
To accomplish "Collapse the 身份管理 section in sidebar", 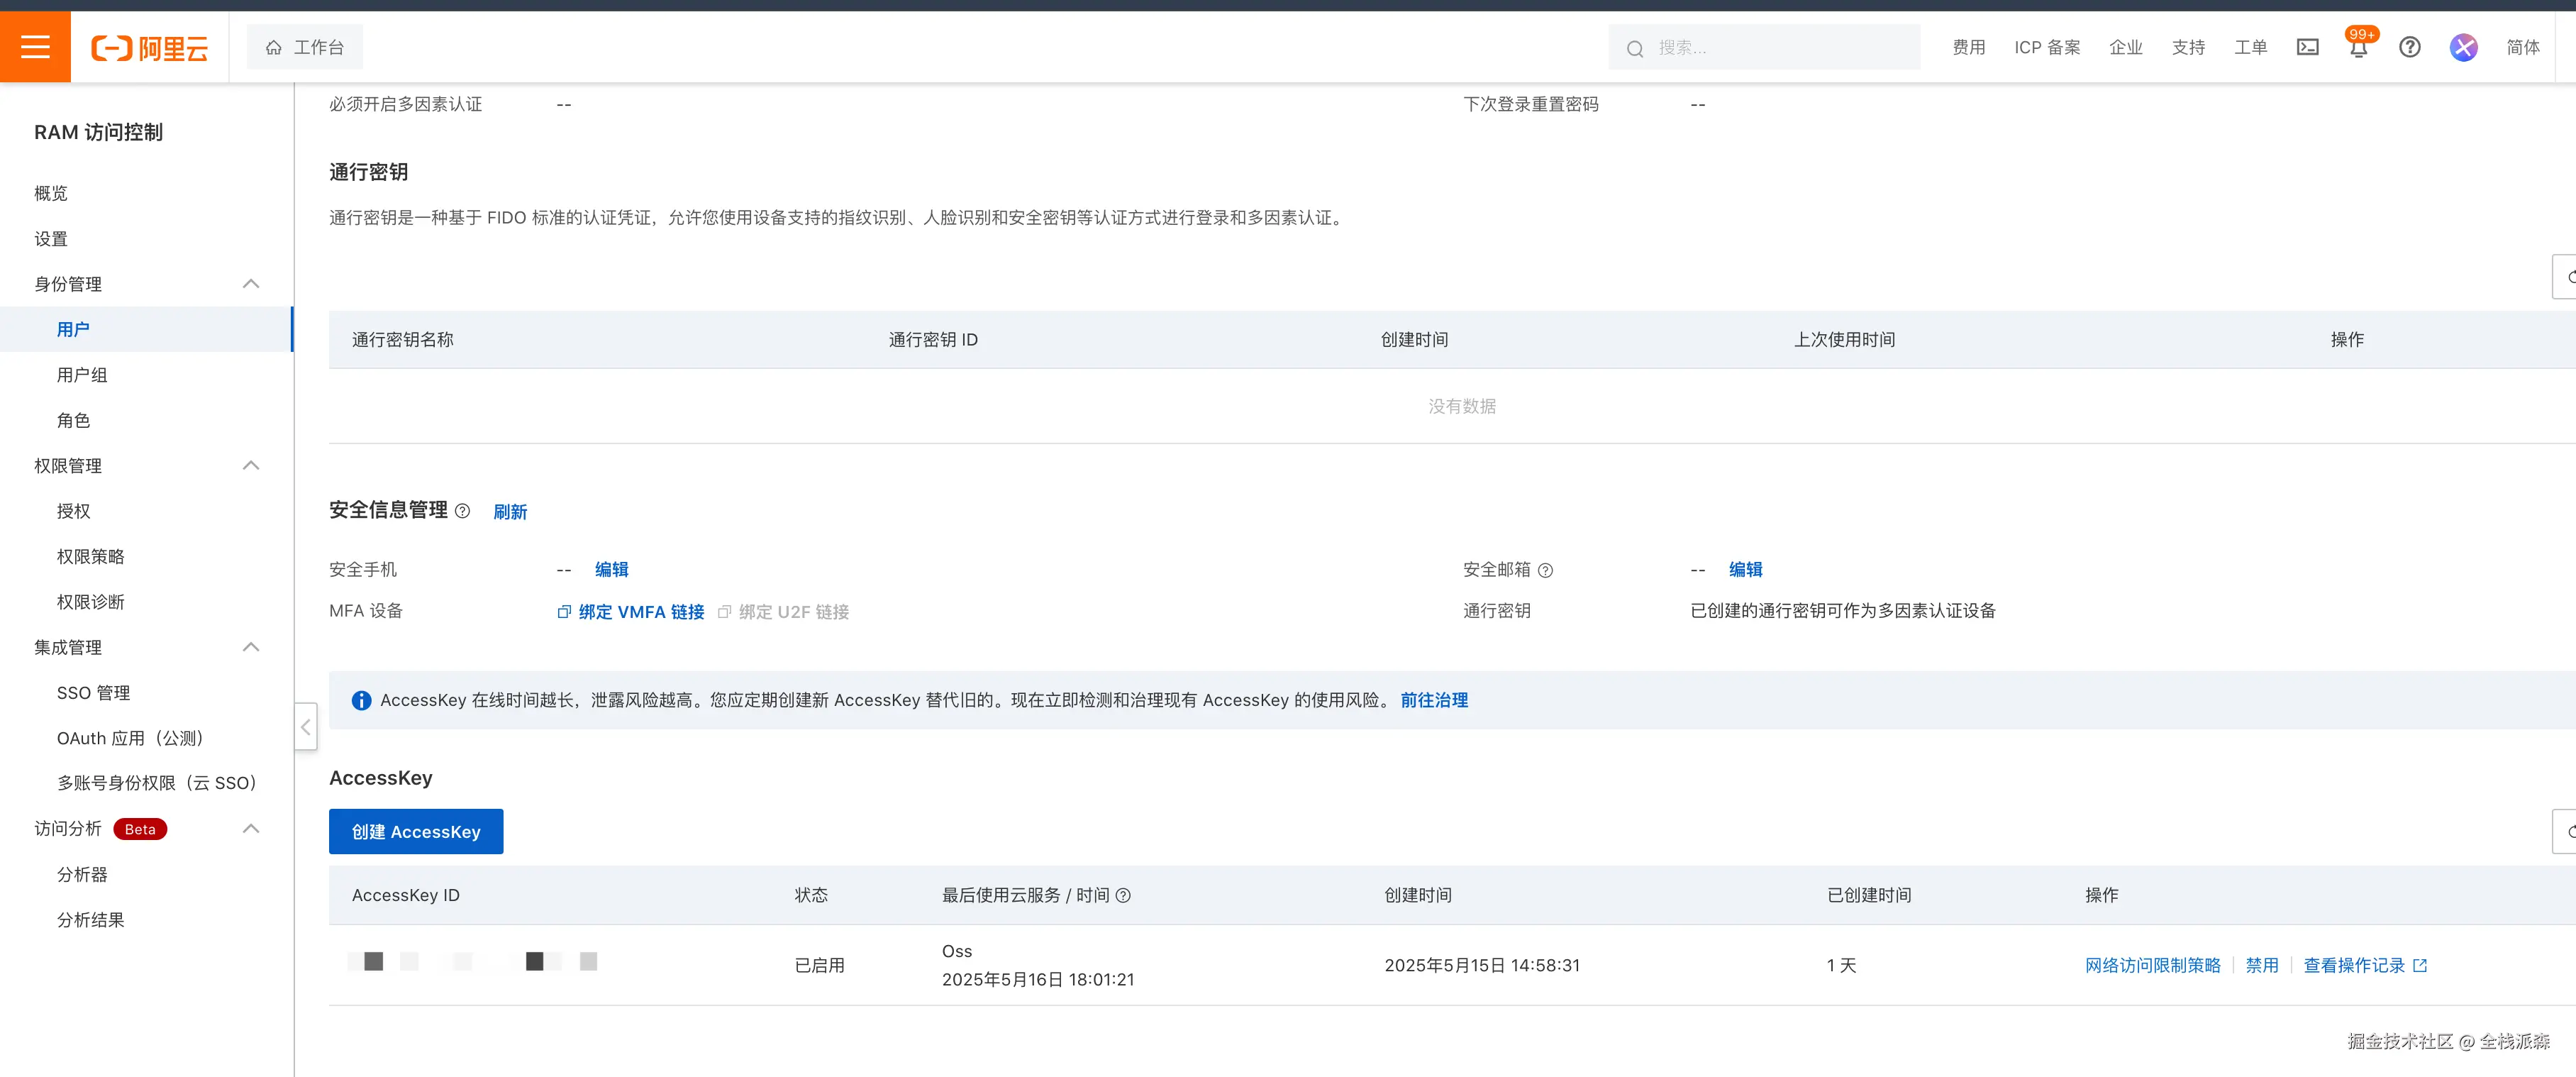I will tap(251, 284).
